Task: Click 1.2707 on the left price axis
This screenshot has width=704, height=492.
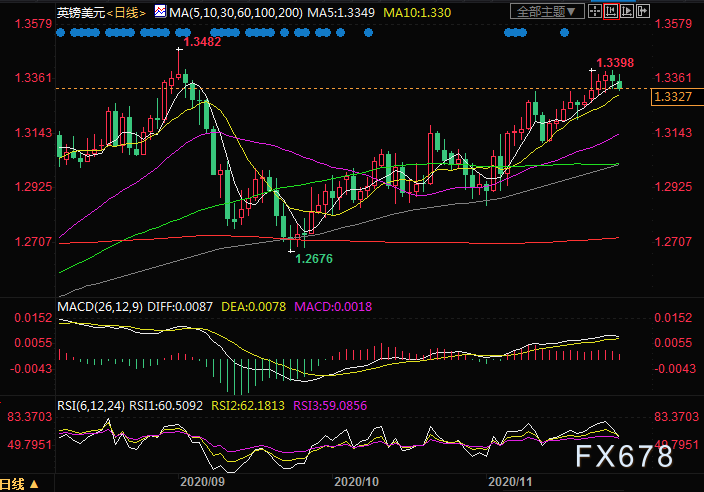Action: [x=33, y=242]
